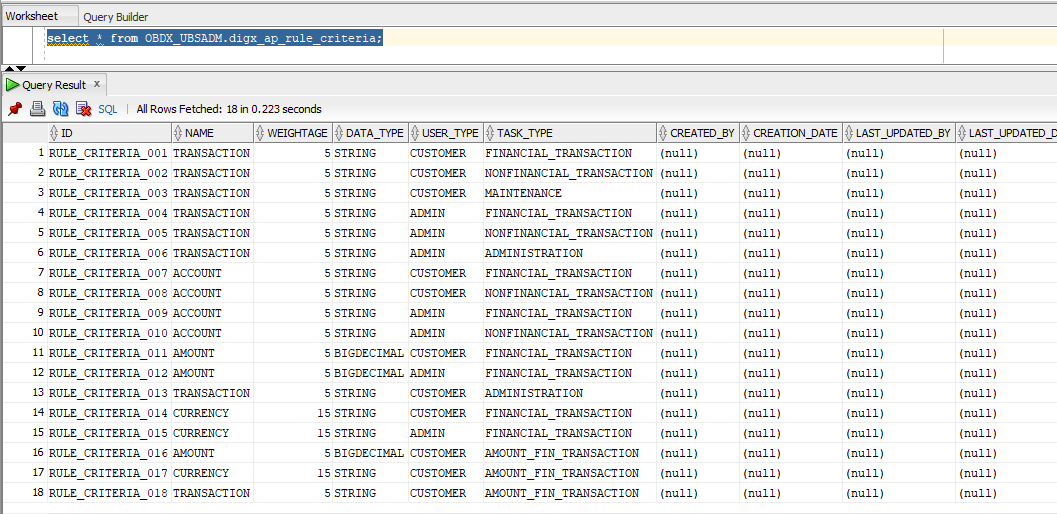Open the Query Builder tab
The image size is (1057, 514).
(x=116, y=17)
